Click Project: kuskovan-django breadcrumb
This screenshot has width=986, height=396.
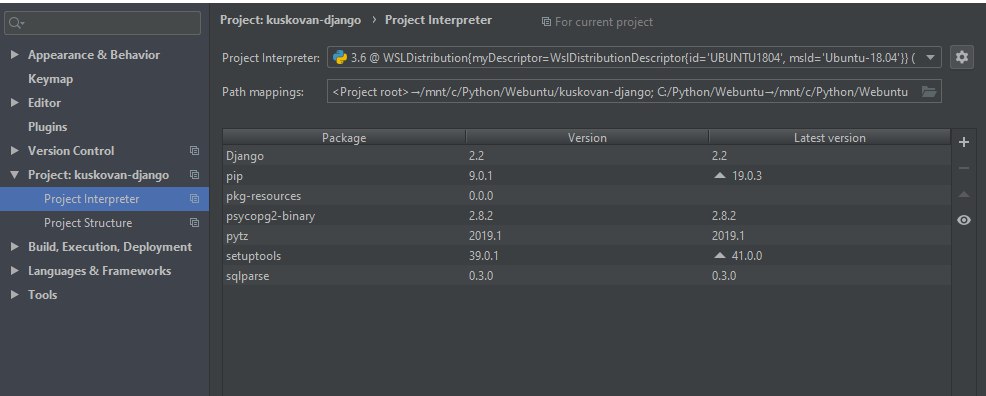tap(291, 20)
